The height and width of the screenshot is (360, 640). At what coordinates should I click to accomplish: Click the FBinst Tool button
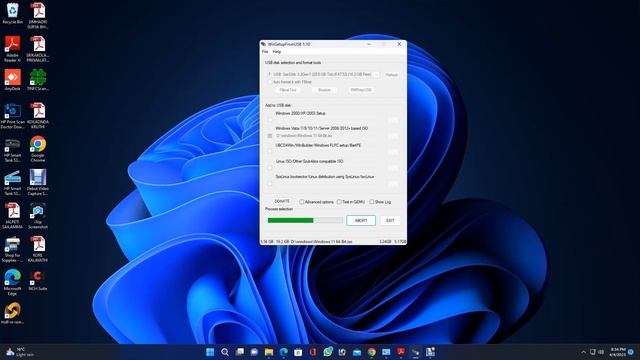[288, 90]
